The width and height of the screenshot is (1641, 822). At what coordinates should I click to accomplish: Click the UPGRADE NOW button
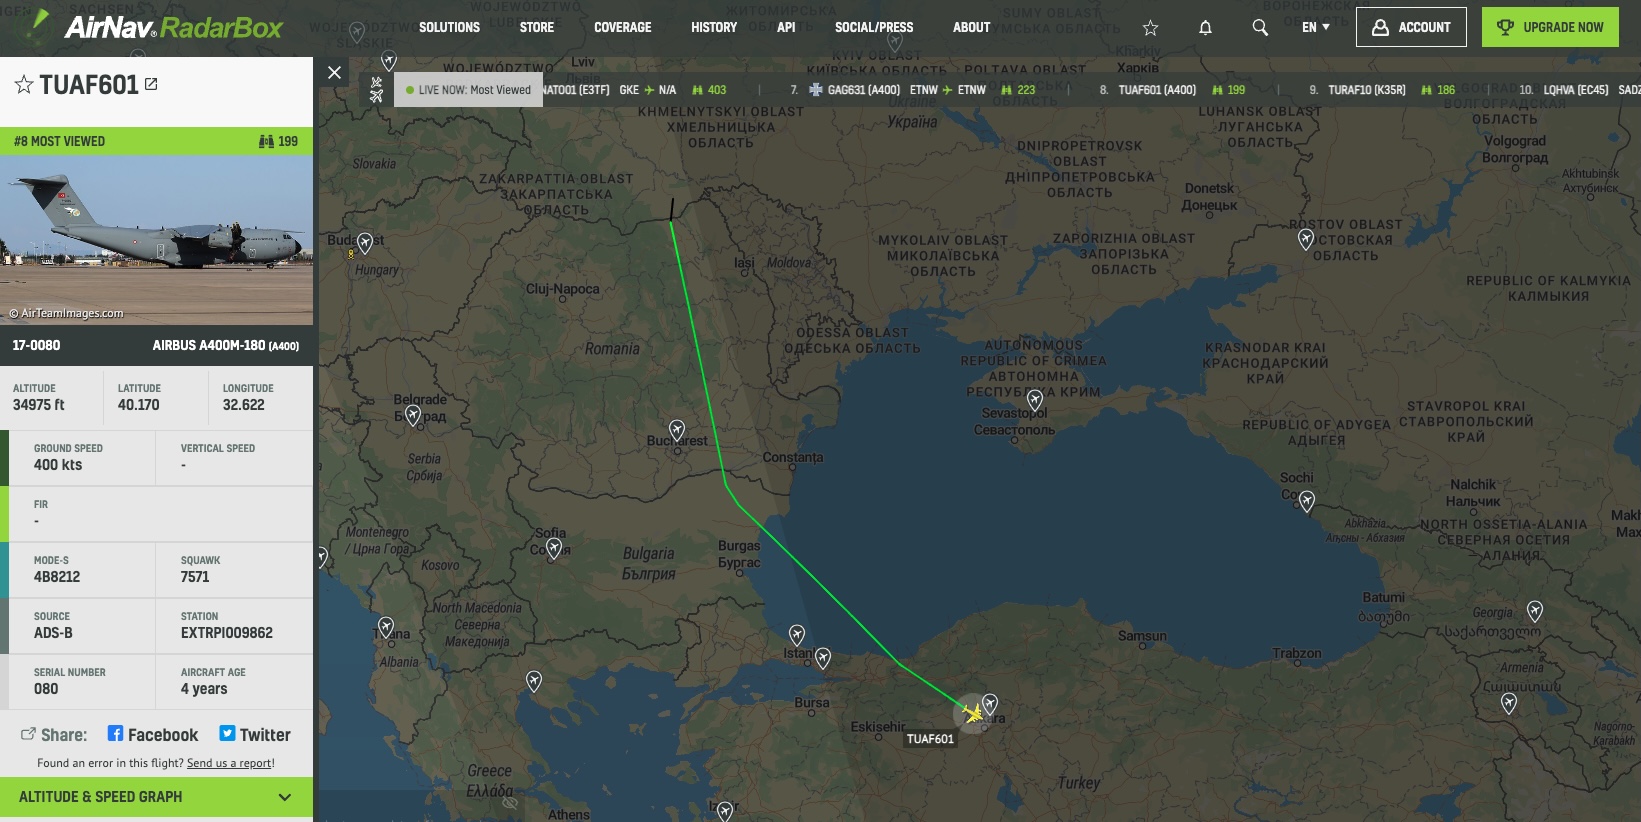coord(1550,27)
